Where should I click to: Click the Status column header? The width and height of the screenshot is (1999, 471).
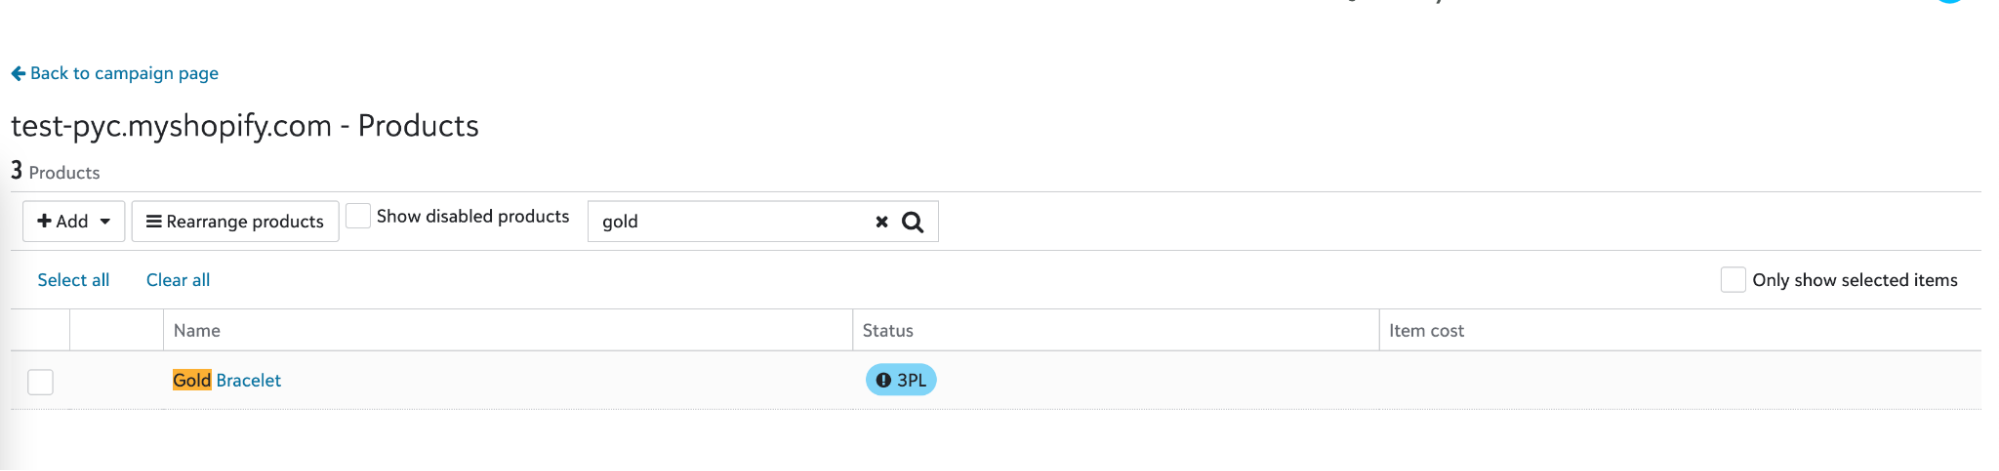coord(888,330)
